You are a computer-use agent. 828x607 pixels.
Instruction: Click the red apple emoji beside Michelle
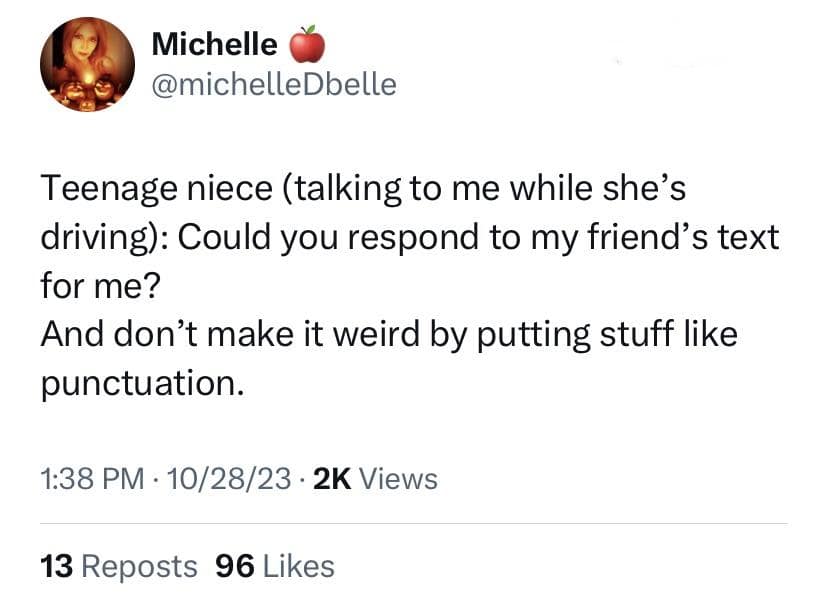[307, 45]
